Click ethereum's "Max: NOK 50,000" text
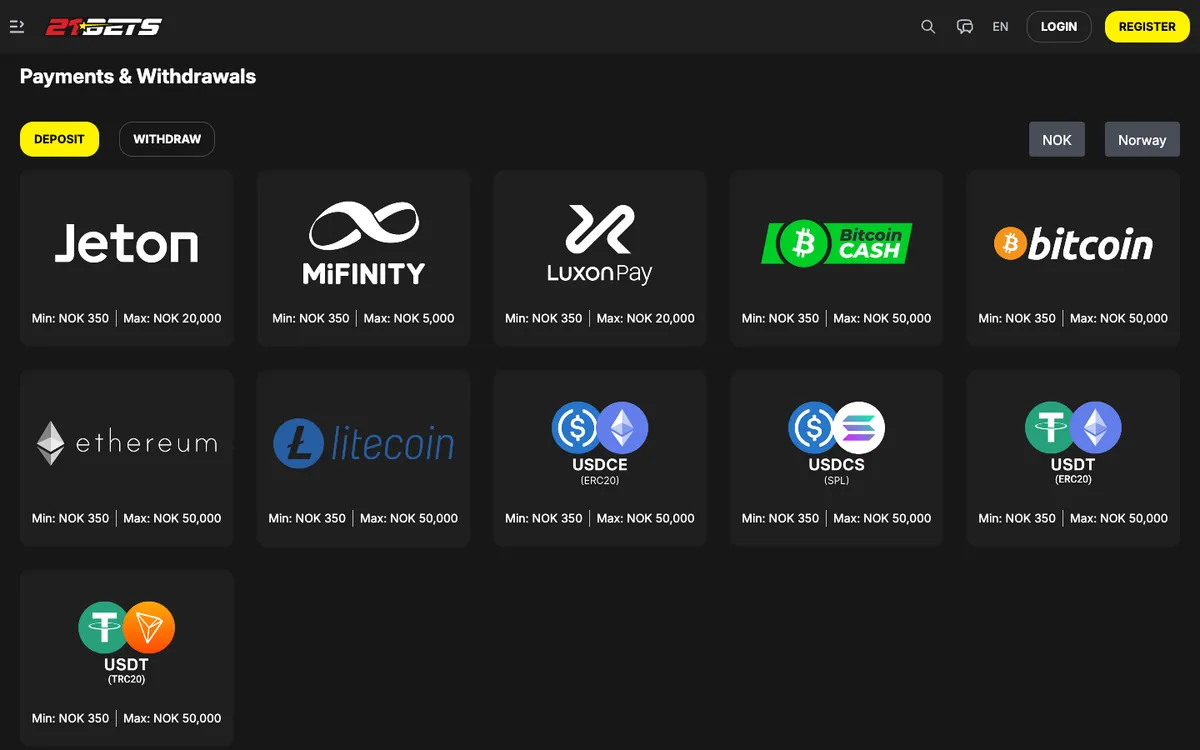The image size is (1200, 750). click(172, 518)
